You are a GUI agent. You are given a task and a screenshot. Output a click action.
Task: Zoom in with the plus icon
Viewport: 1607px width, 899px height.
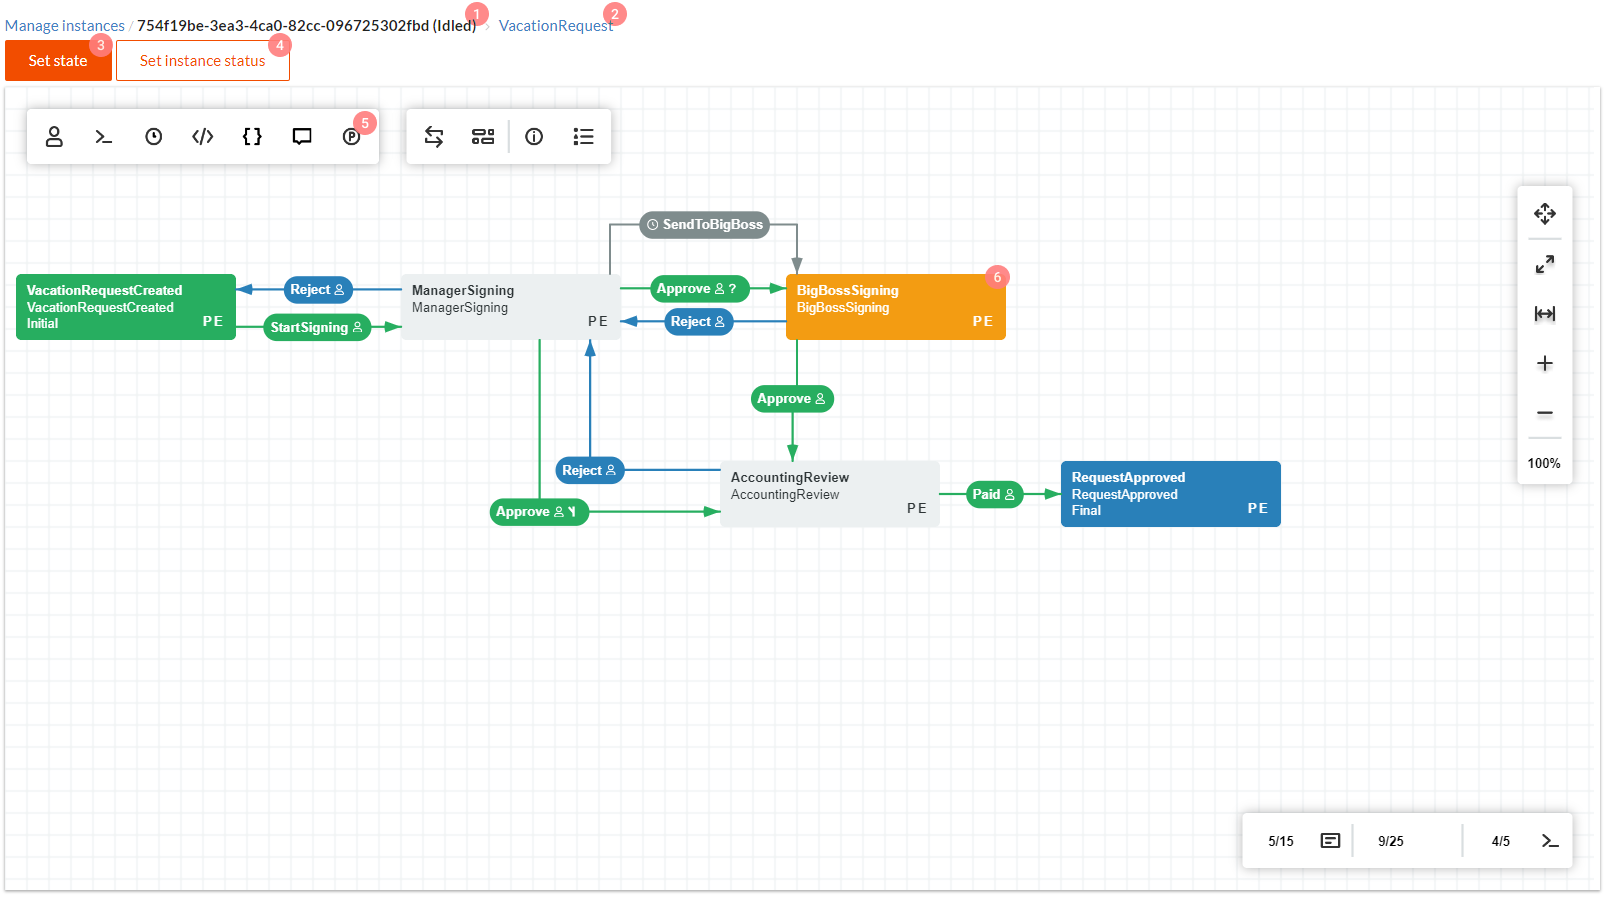tap(1545, 363)
